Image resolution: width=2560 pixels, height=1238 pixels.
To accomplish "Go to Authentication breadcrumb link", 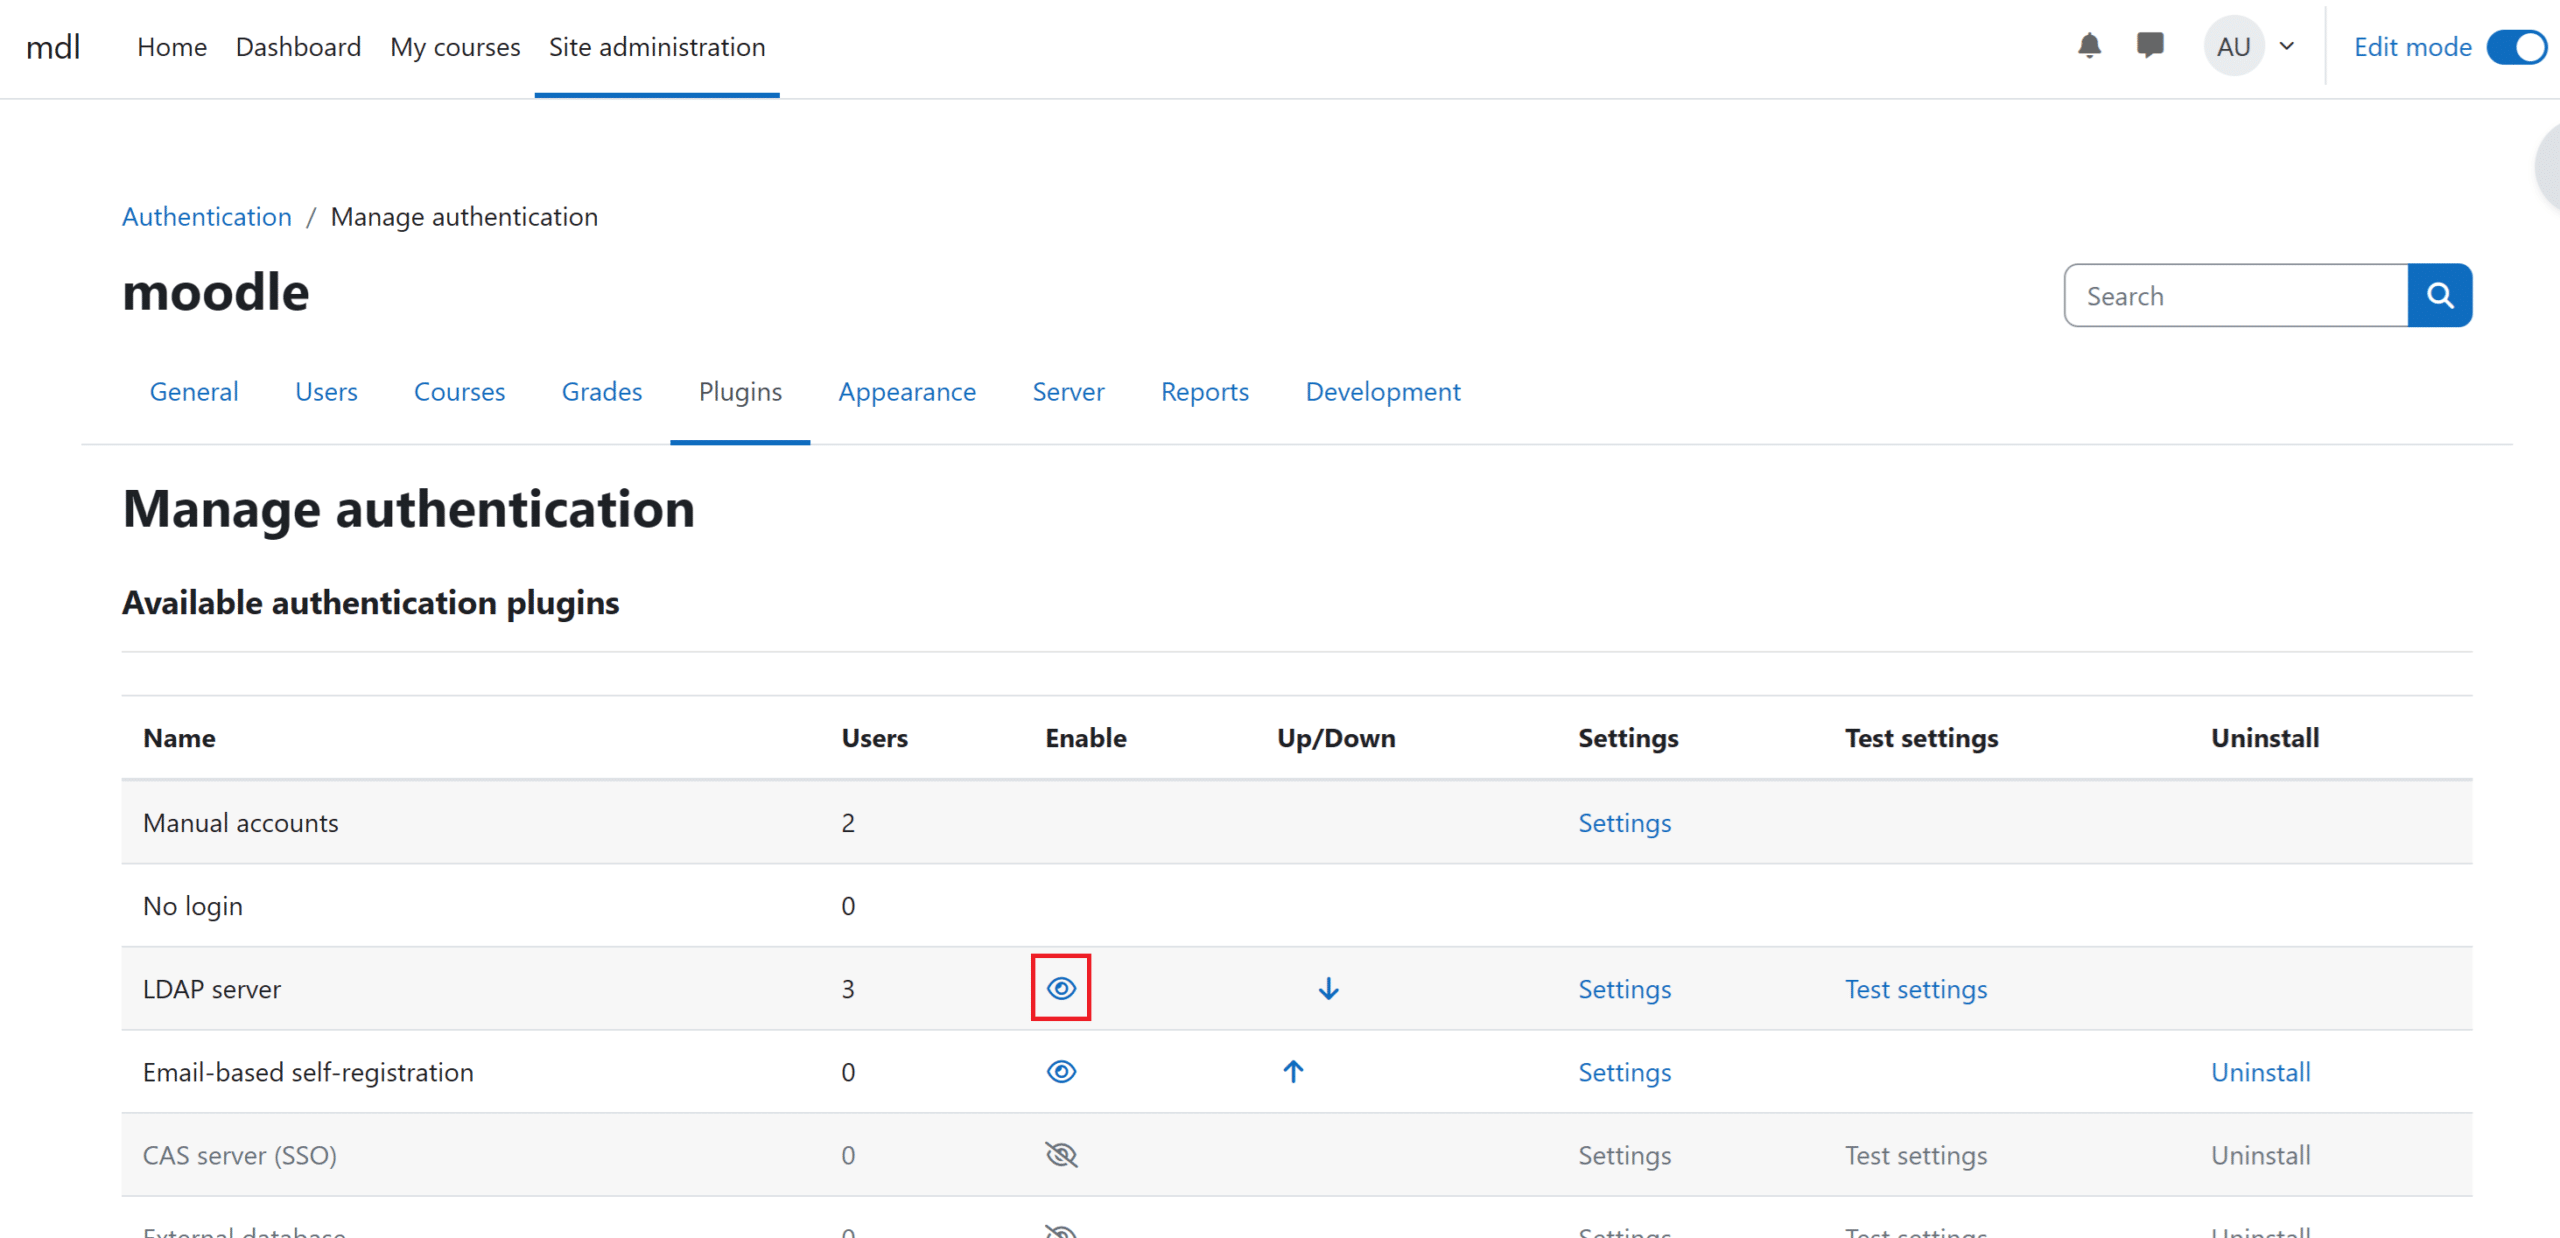I will click(x=207, y=217).
